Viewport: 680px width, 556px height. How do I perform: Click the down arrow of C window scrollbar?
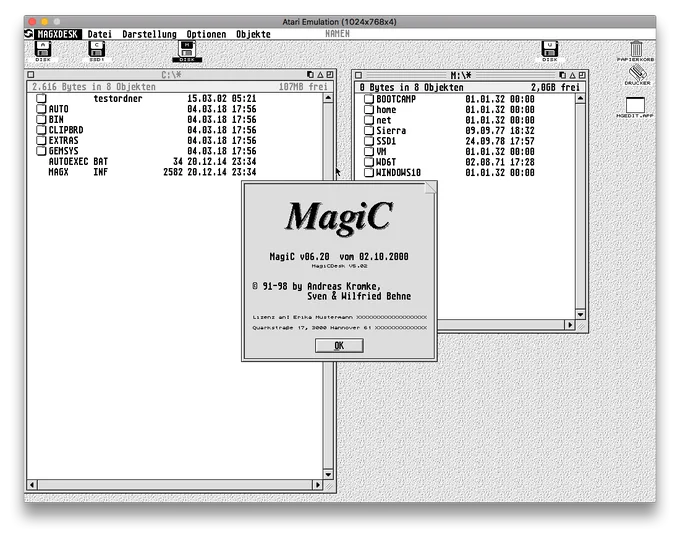pyautogui.click(x=328, y=474)
